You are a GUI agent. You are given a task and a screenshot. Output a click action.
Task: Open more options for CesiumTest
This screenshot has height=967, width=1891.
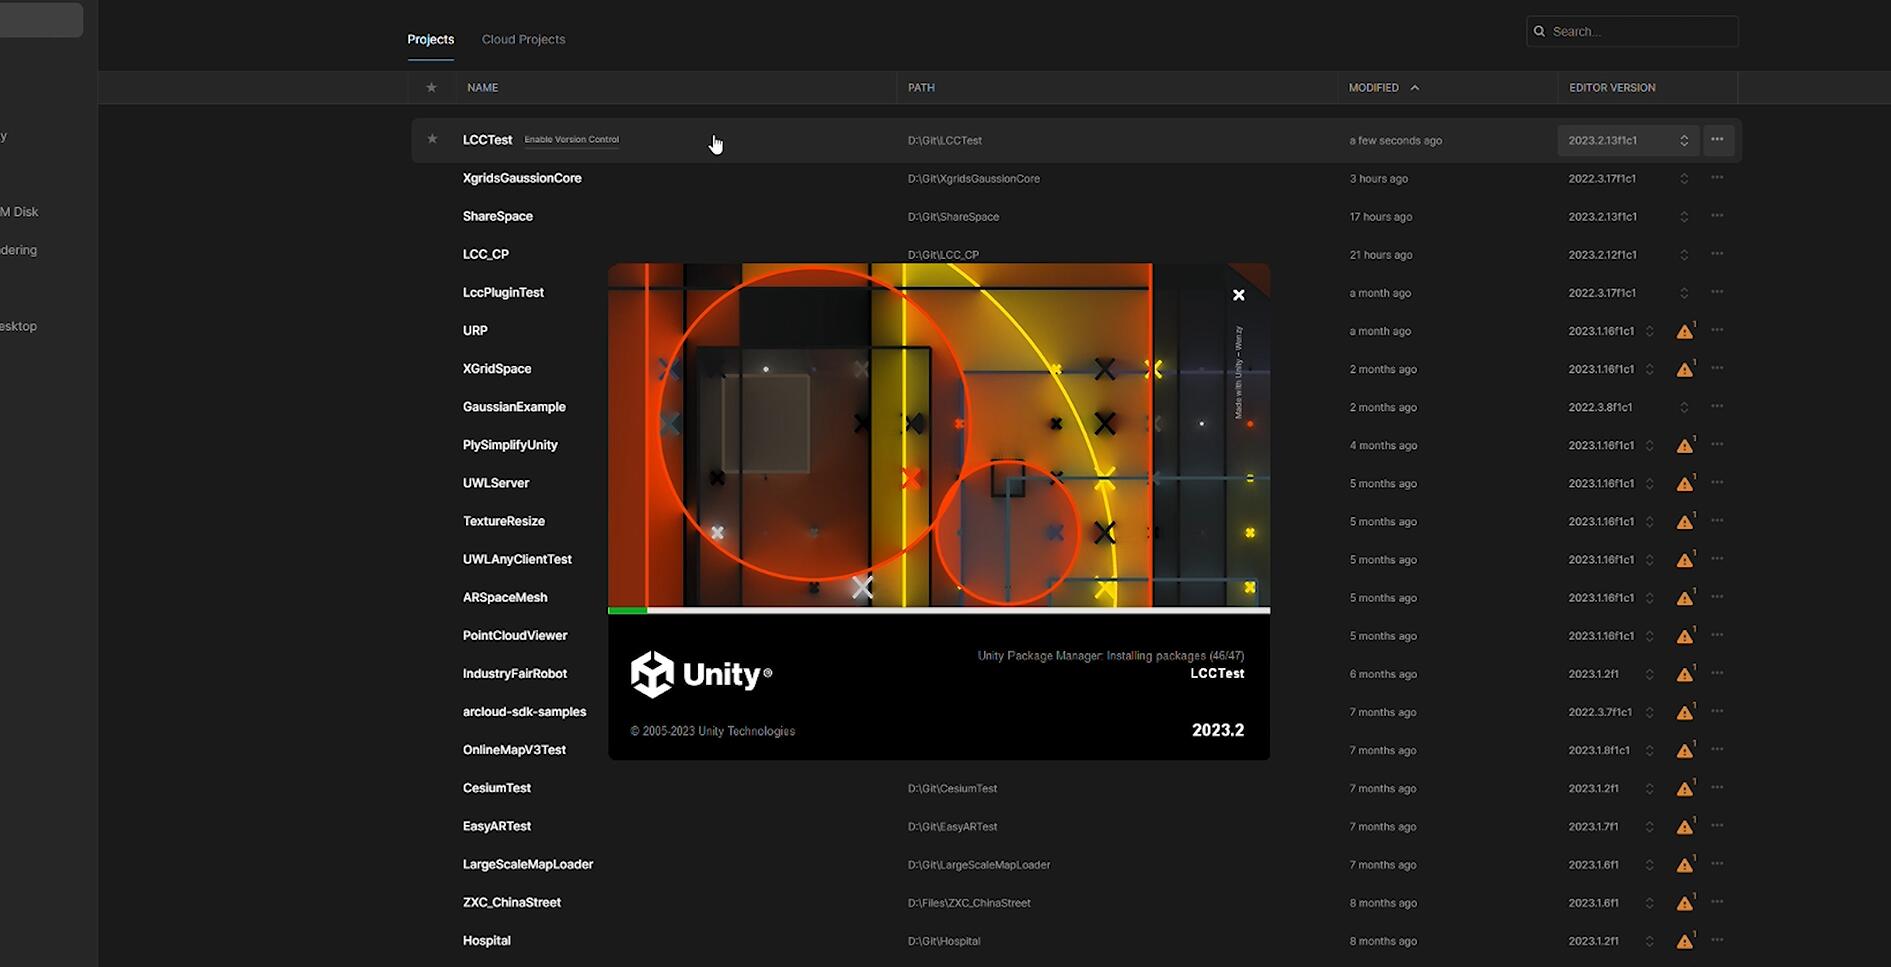pos(1717,787)
